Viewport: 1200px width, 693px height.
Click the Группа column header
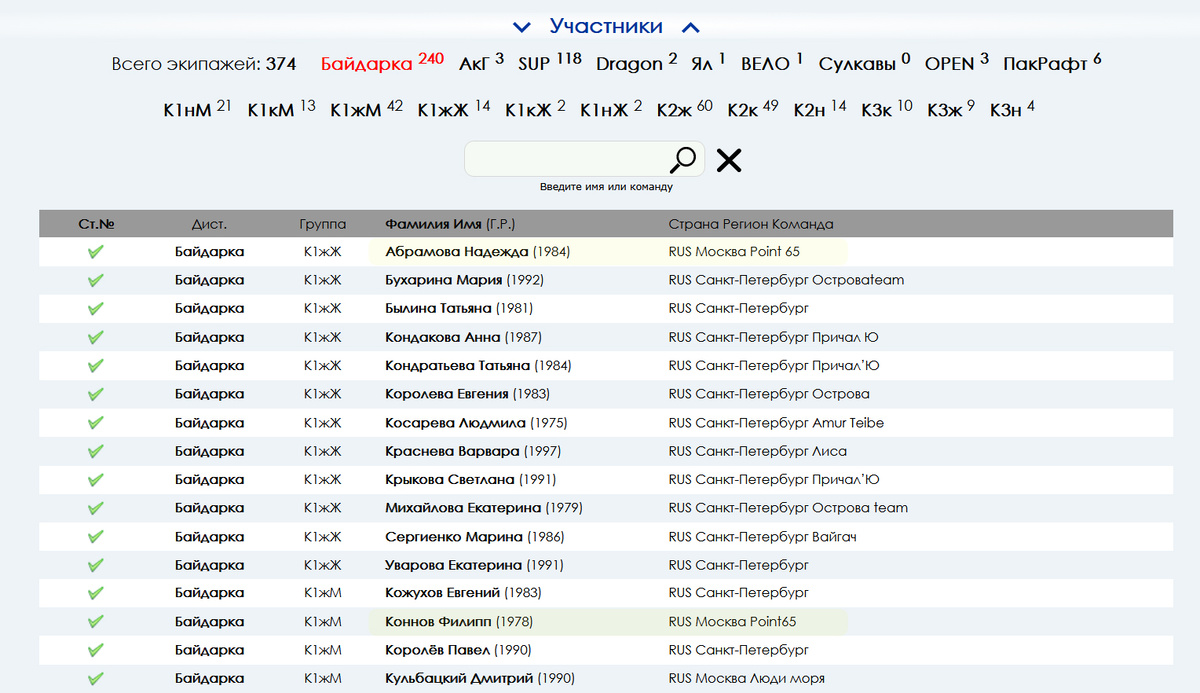point(322,224)
